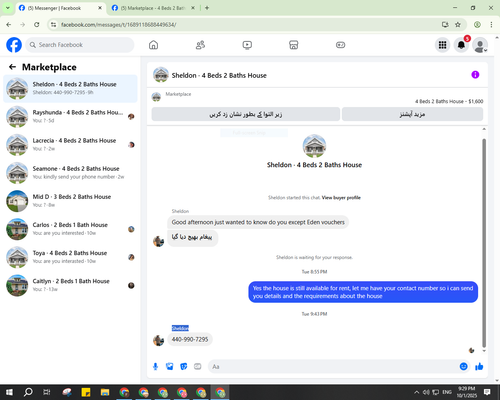Click the 440-990-7295 message bubble
Screen dimensions: 500x400
190,339
